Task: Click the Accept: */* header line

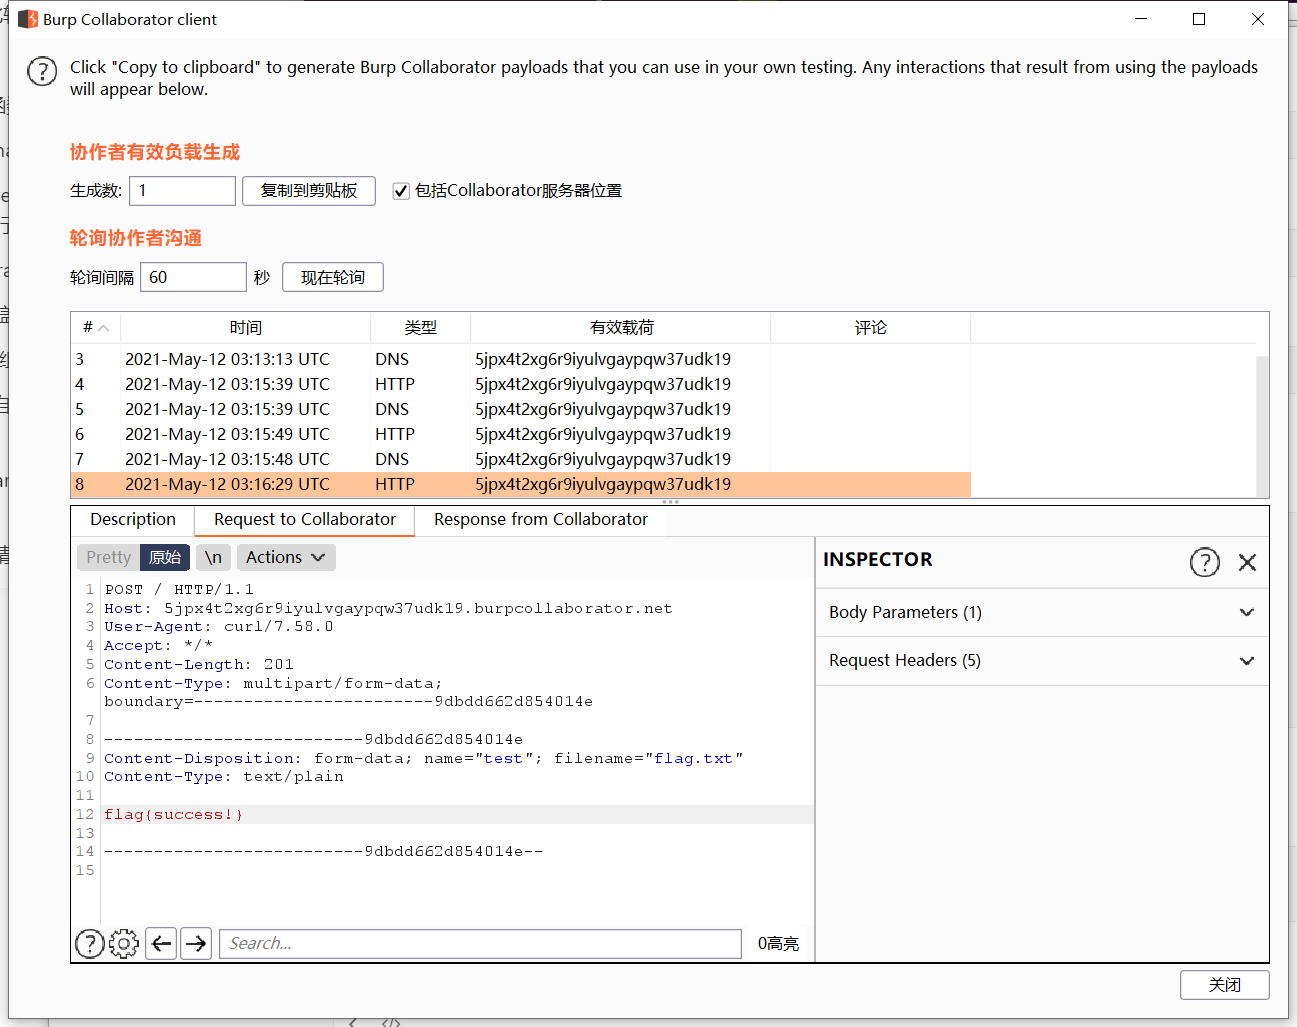Action: point(158,646)
